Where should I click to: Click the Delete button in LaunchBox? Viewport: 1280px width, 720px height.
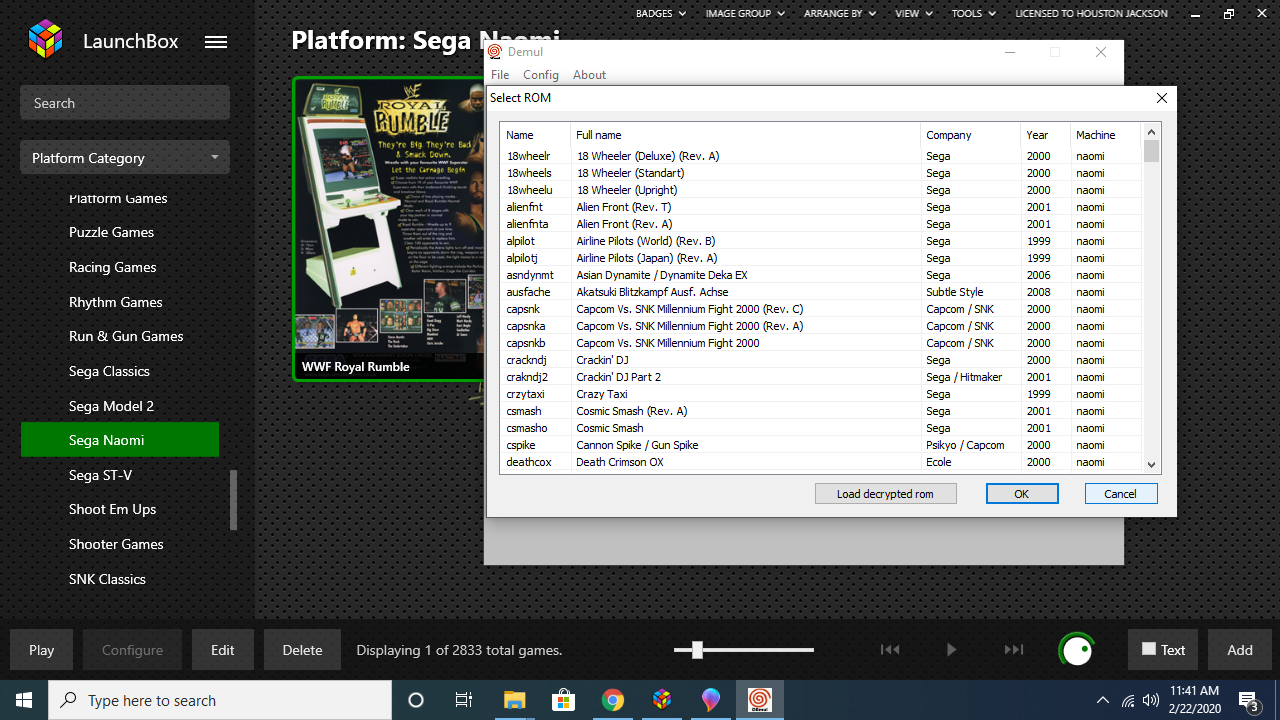(302, 650)
